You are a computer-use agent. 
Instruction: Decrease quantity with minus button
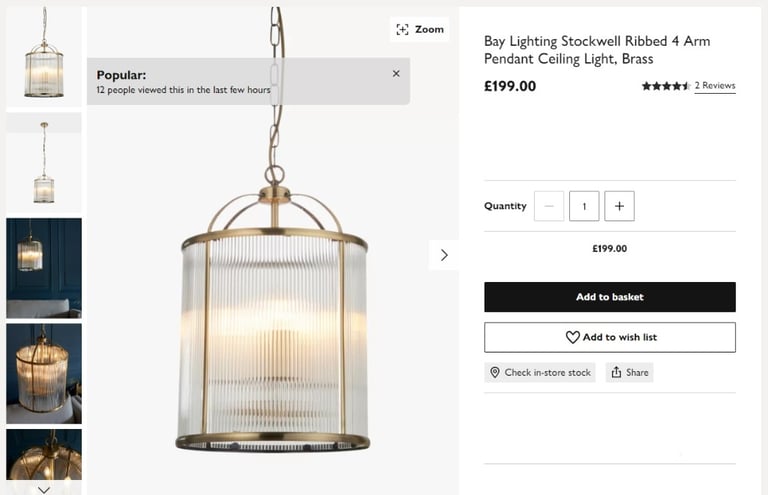[549, 206]
